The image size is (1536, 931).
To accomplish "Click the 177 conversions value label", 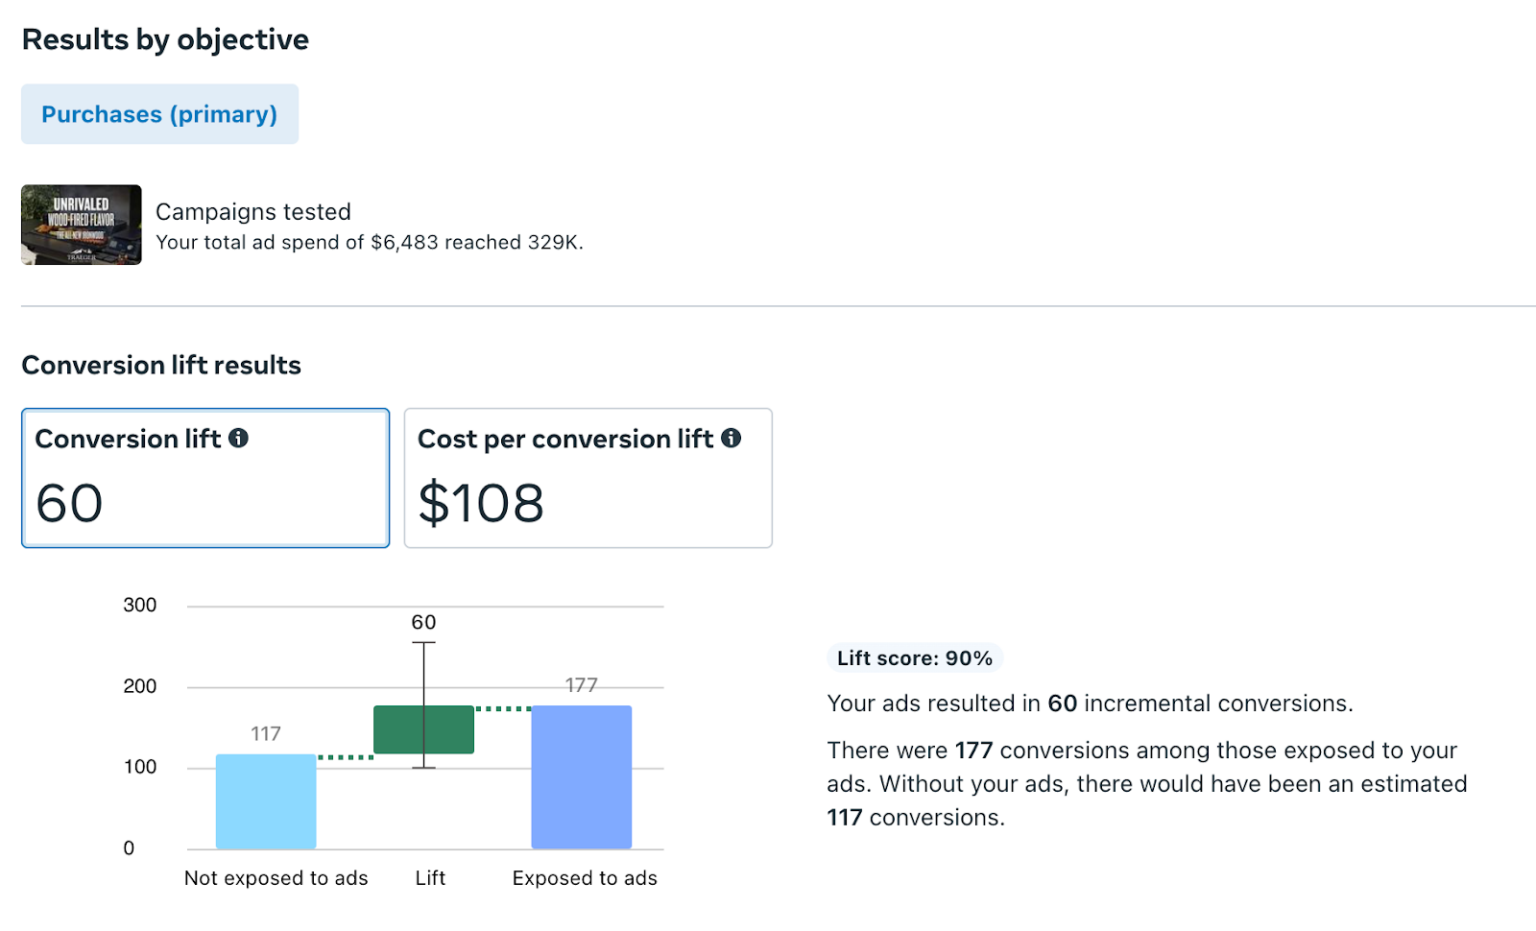I will tap(581, 685).
